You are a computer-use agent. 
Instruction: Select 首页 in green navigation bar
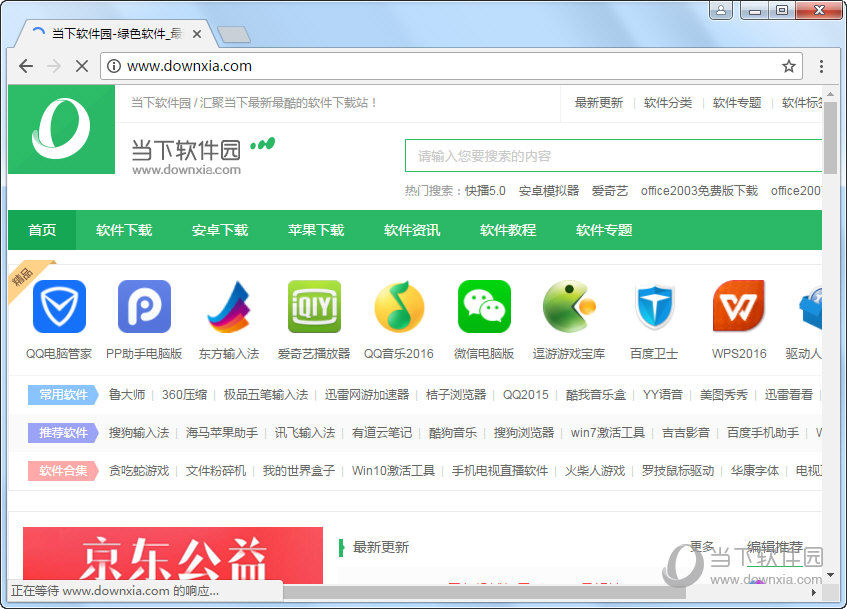coord(42,230)
